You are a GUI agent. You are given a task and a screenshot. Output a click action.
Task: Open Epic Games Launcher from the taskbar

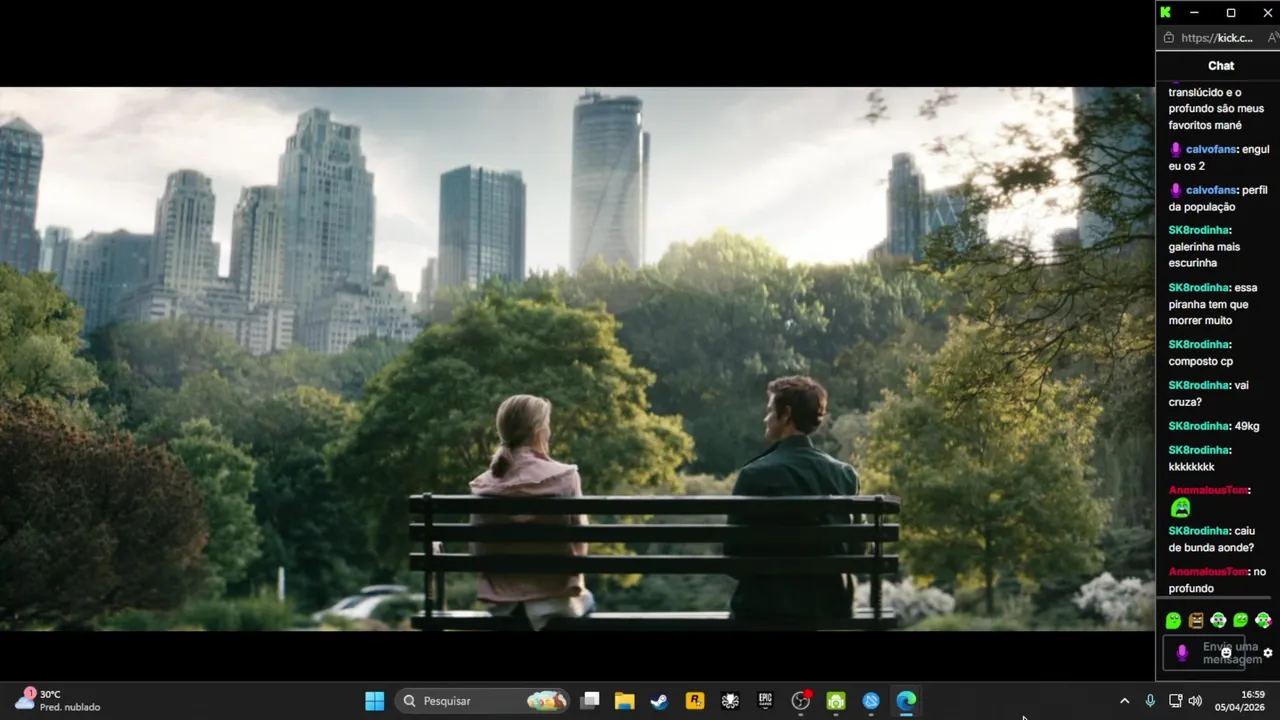coord(765,701)
